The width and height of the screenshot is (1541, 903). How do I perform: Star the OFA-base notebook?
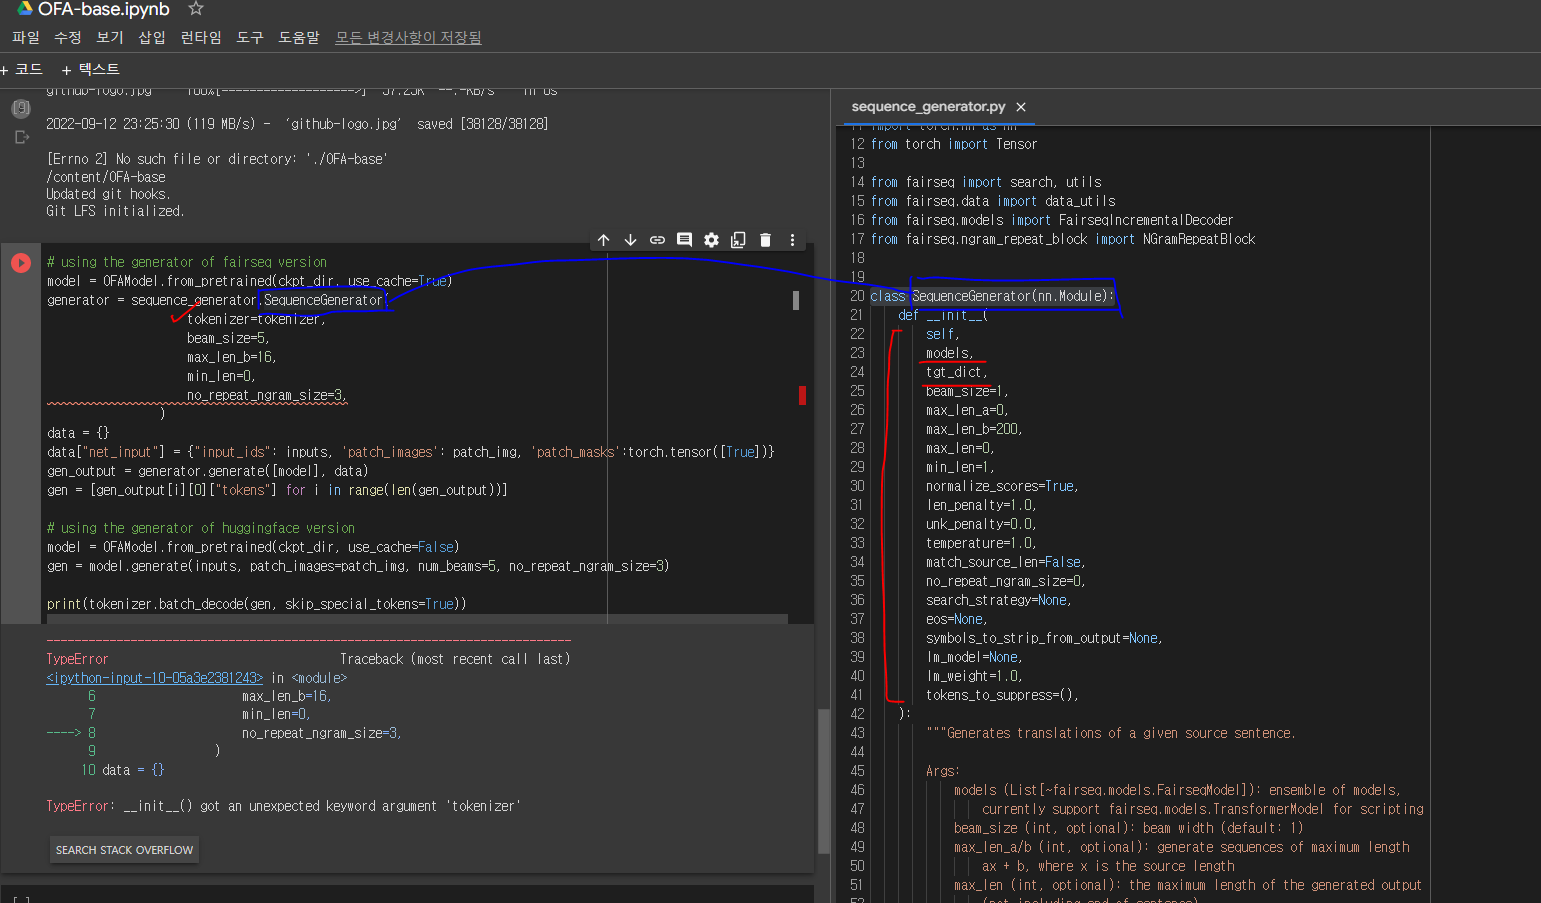coord(194,9)
